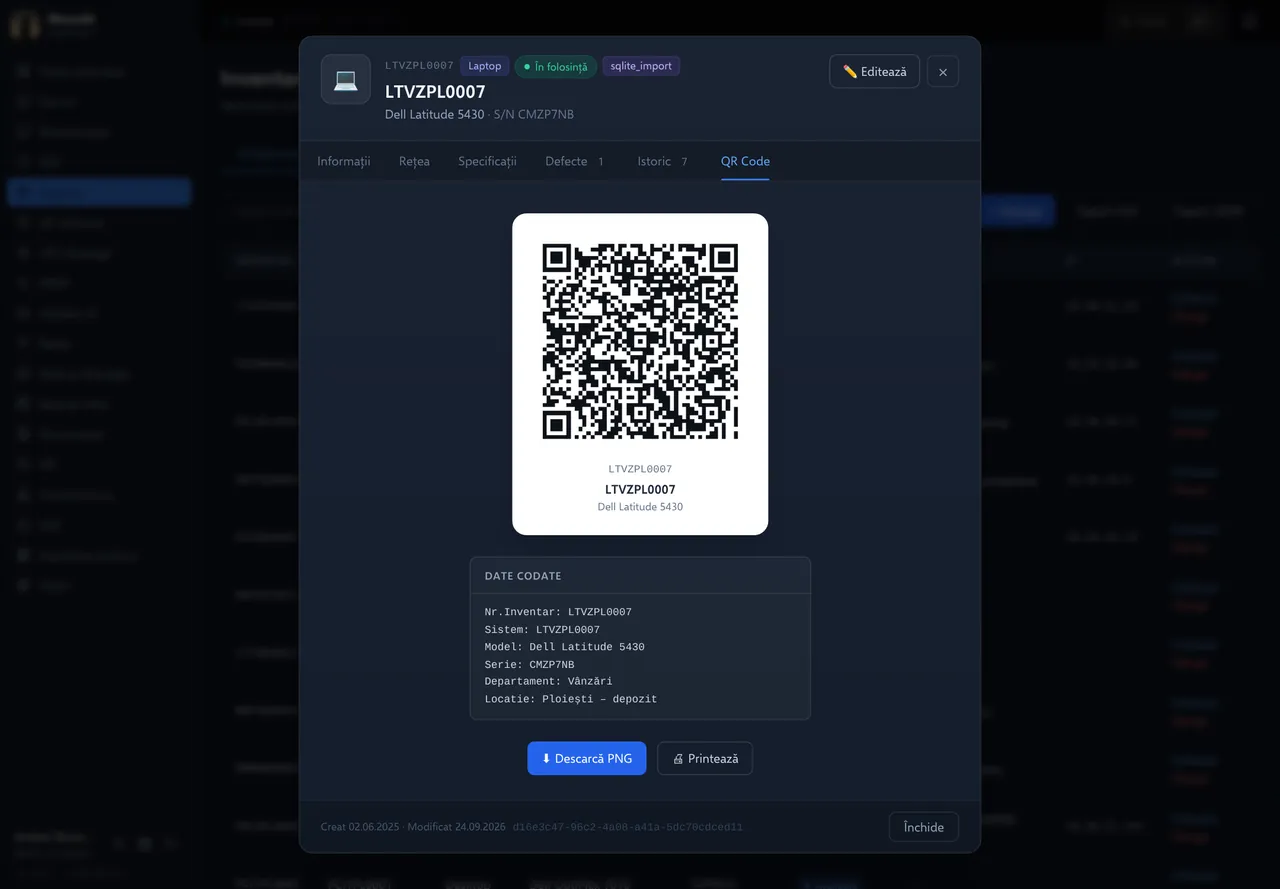This screenshot has height=889, width=1280.
Task: Close the dialog with the X button
Action: (943, 71)
